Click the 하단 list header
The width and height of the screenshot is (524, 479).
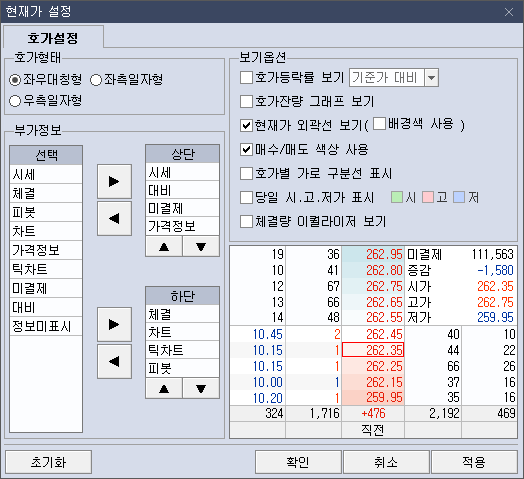pos(182,295)
